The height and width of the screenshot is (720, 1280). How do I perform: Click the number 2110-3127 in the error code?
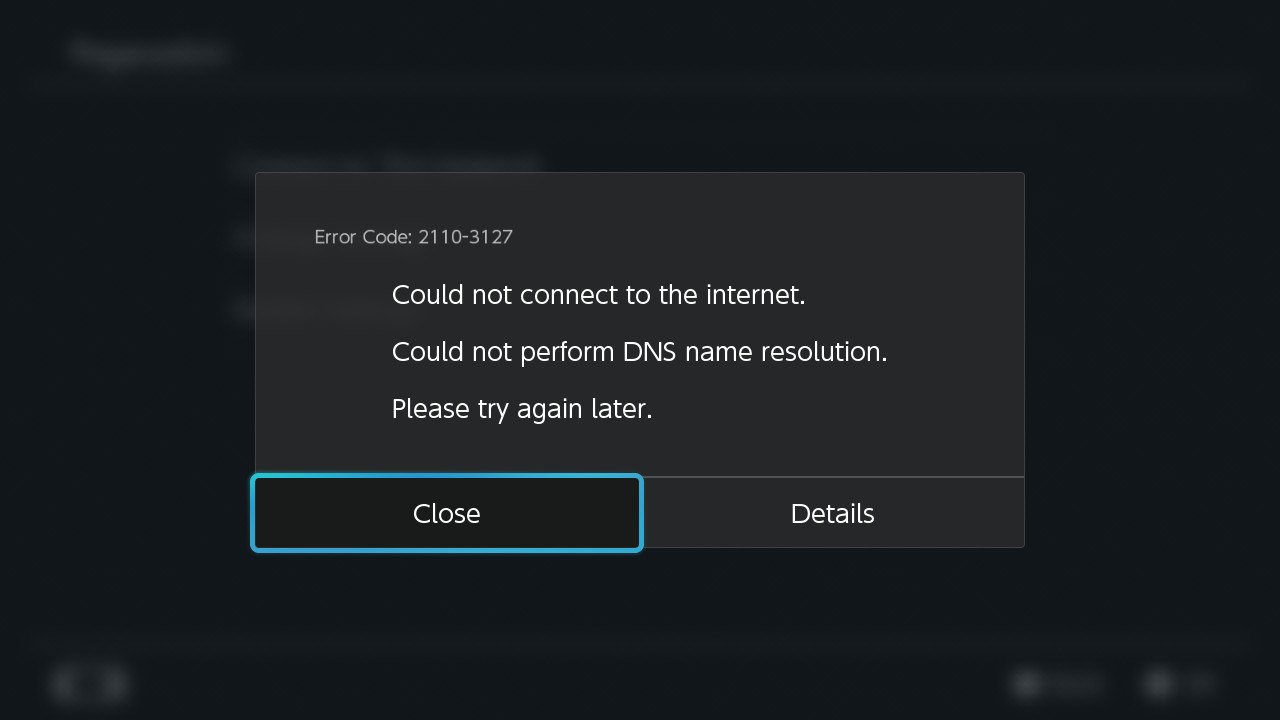(465, 237)
